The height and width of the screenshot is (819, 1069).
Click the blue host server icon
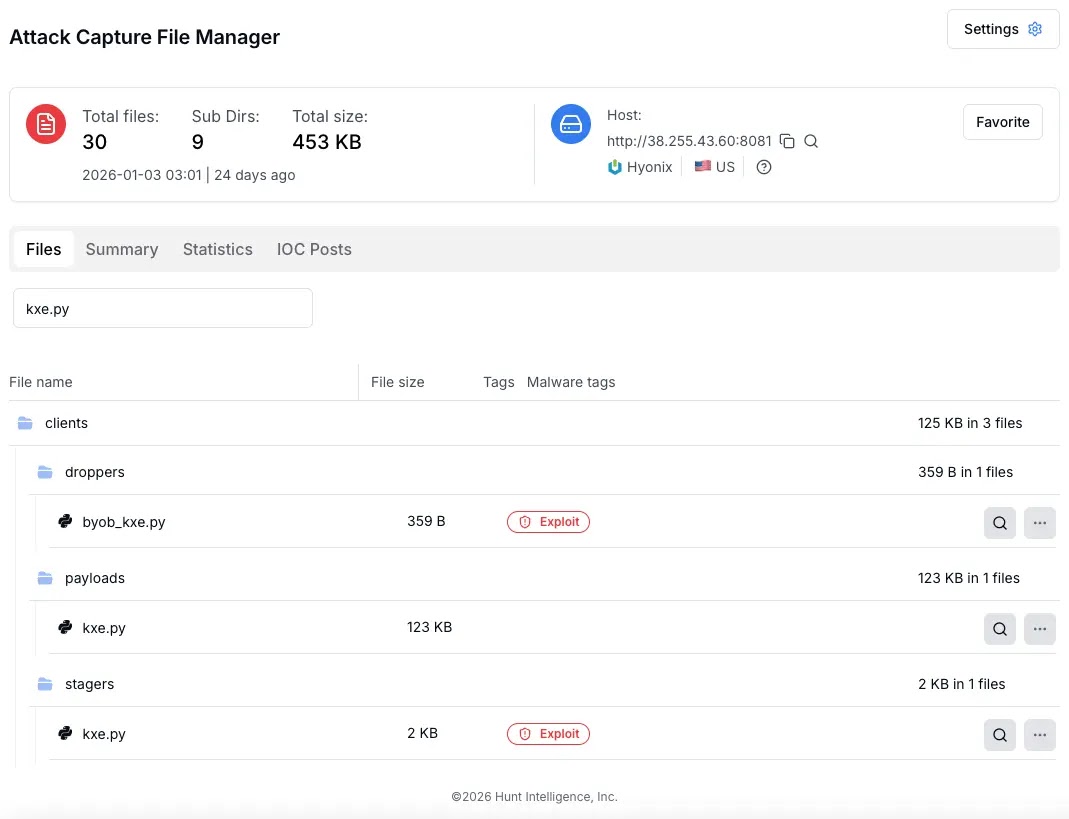[x=571, y=124]
